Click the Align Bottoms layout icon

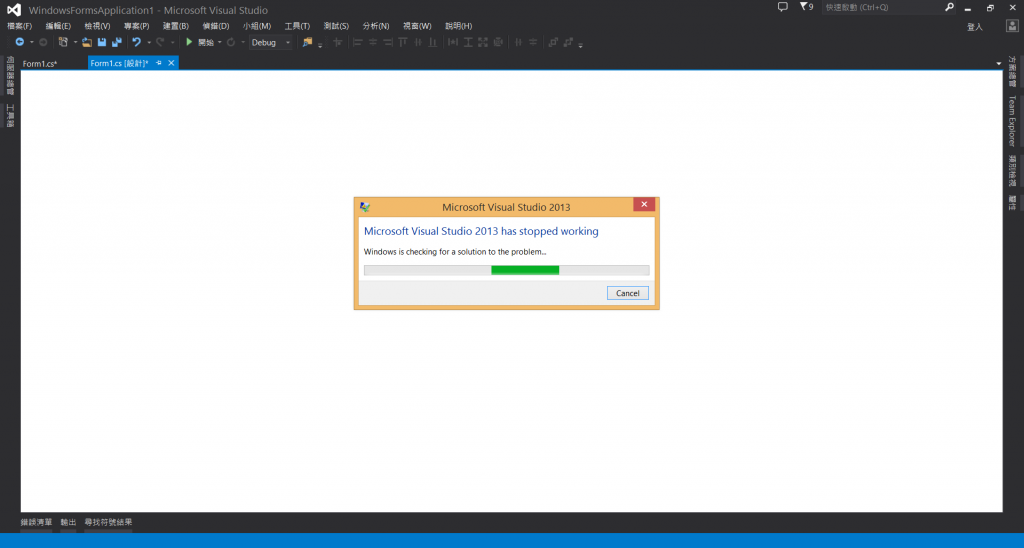(432, 42)
